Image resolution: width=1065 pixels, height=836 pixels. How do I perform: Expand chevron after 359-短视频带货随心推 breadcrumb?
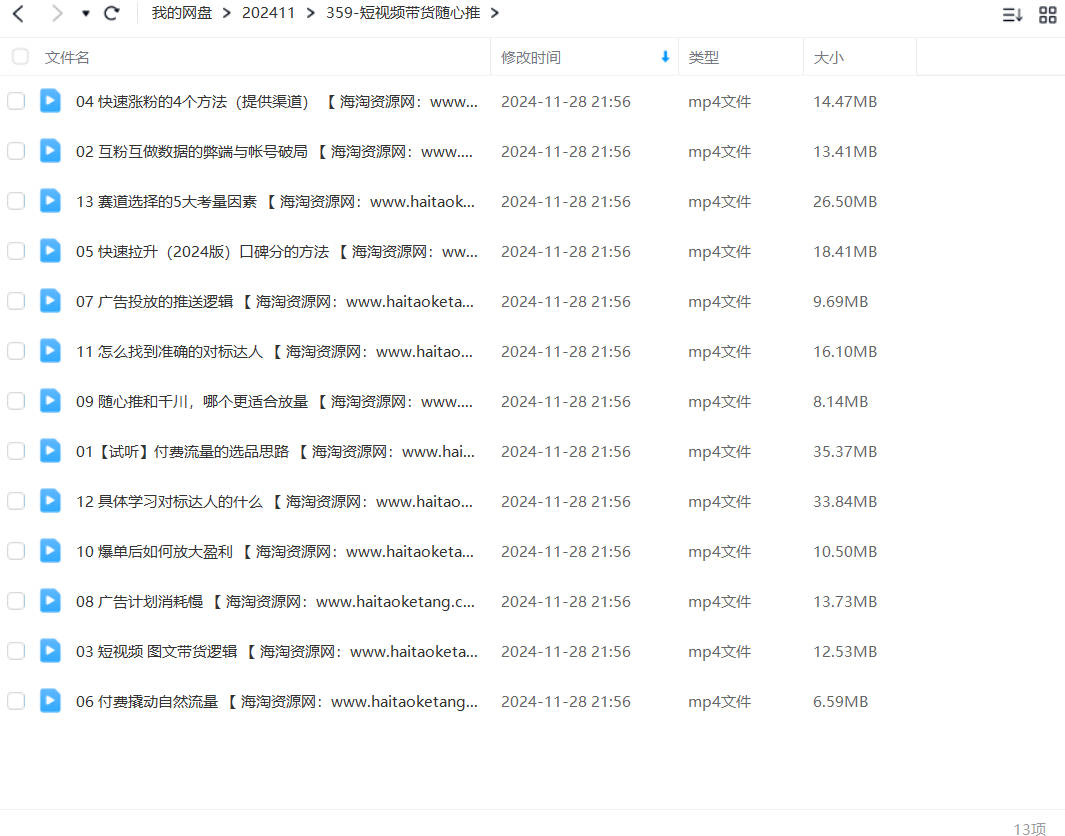point(494,13)
